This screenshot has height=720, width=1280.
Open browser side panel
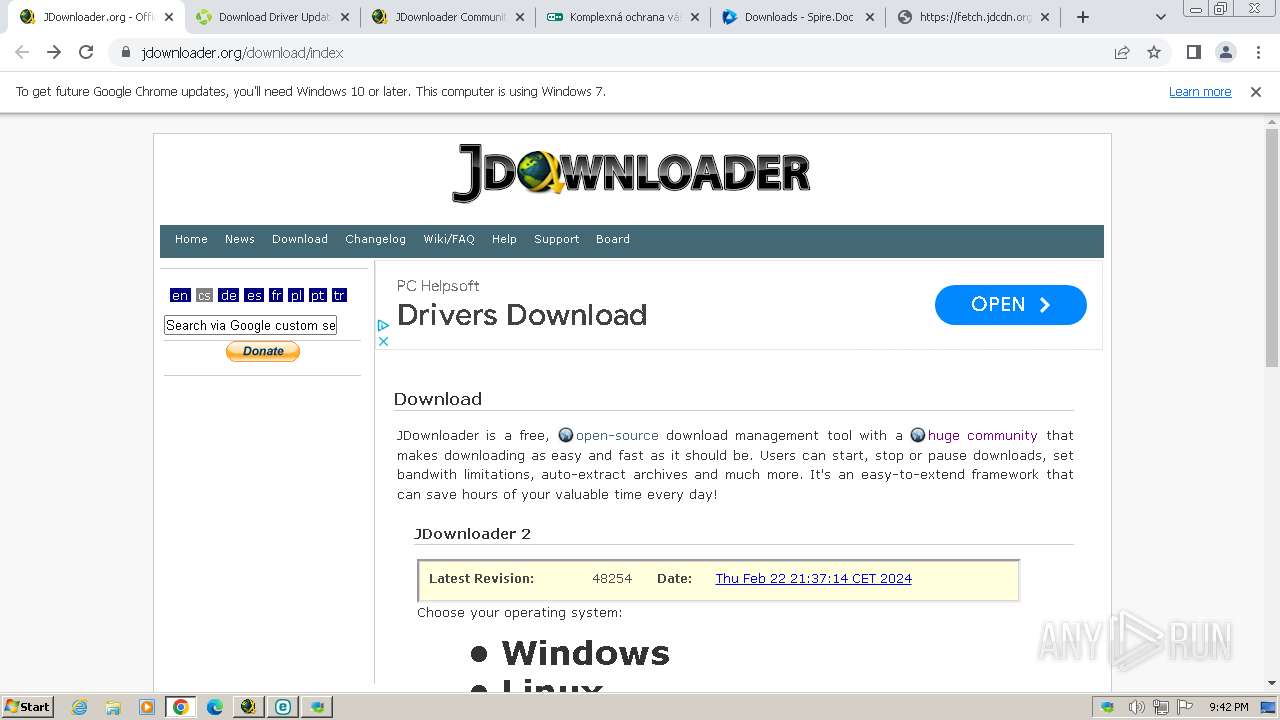click(1193, 52)
